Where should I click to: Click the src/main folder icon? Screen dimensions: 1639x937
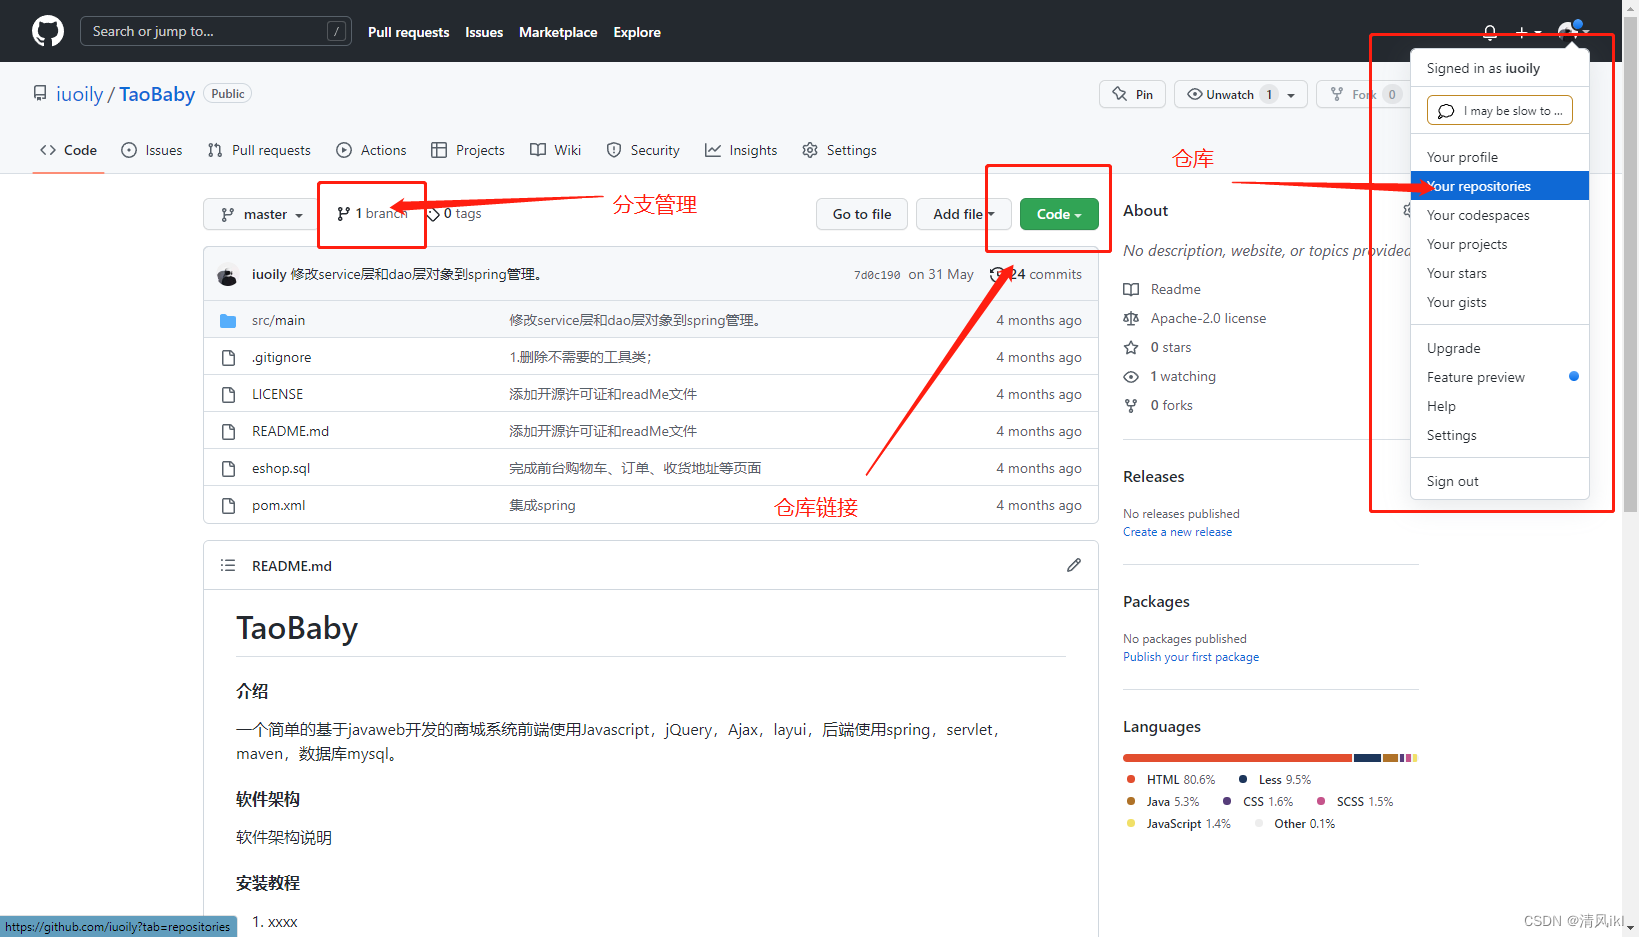[228, 320]
